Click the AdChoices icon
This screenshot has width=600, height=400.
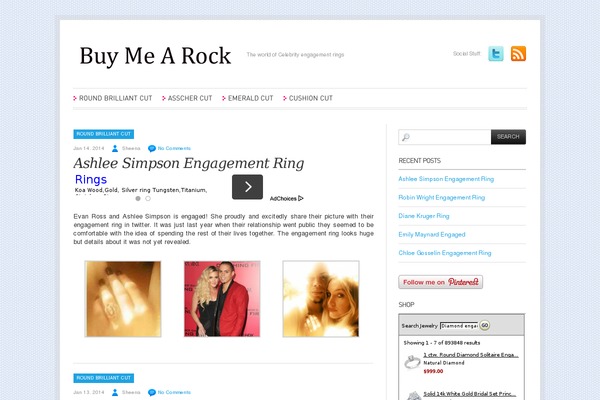[301, 198]
